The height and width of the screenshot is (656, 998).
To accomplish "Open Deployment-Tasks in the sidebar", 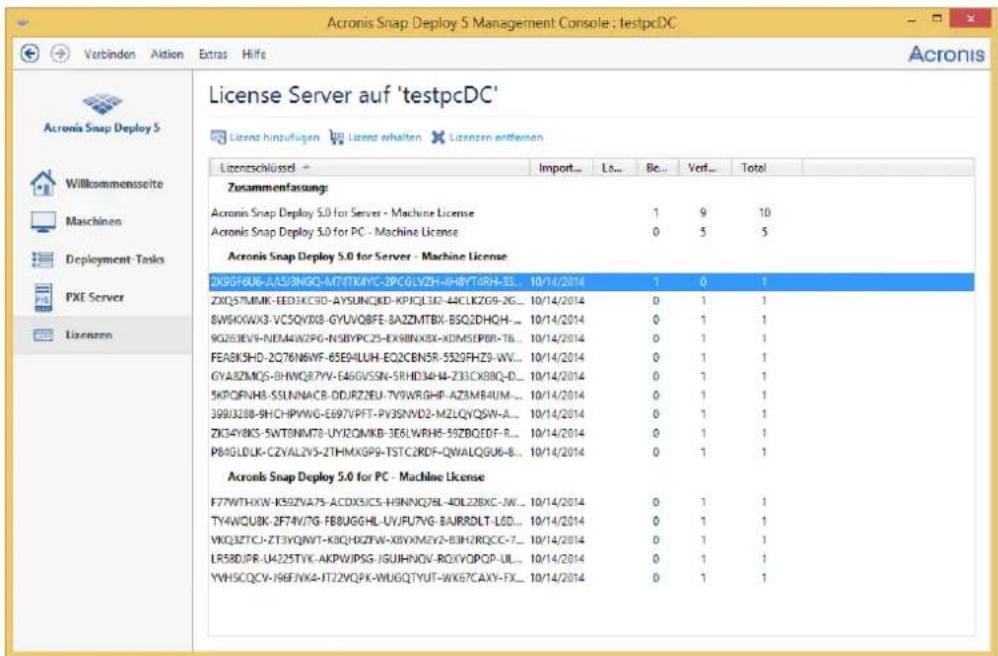I will point(115,260).
